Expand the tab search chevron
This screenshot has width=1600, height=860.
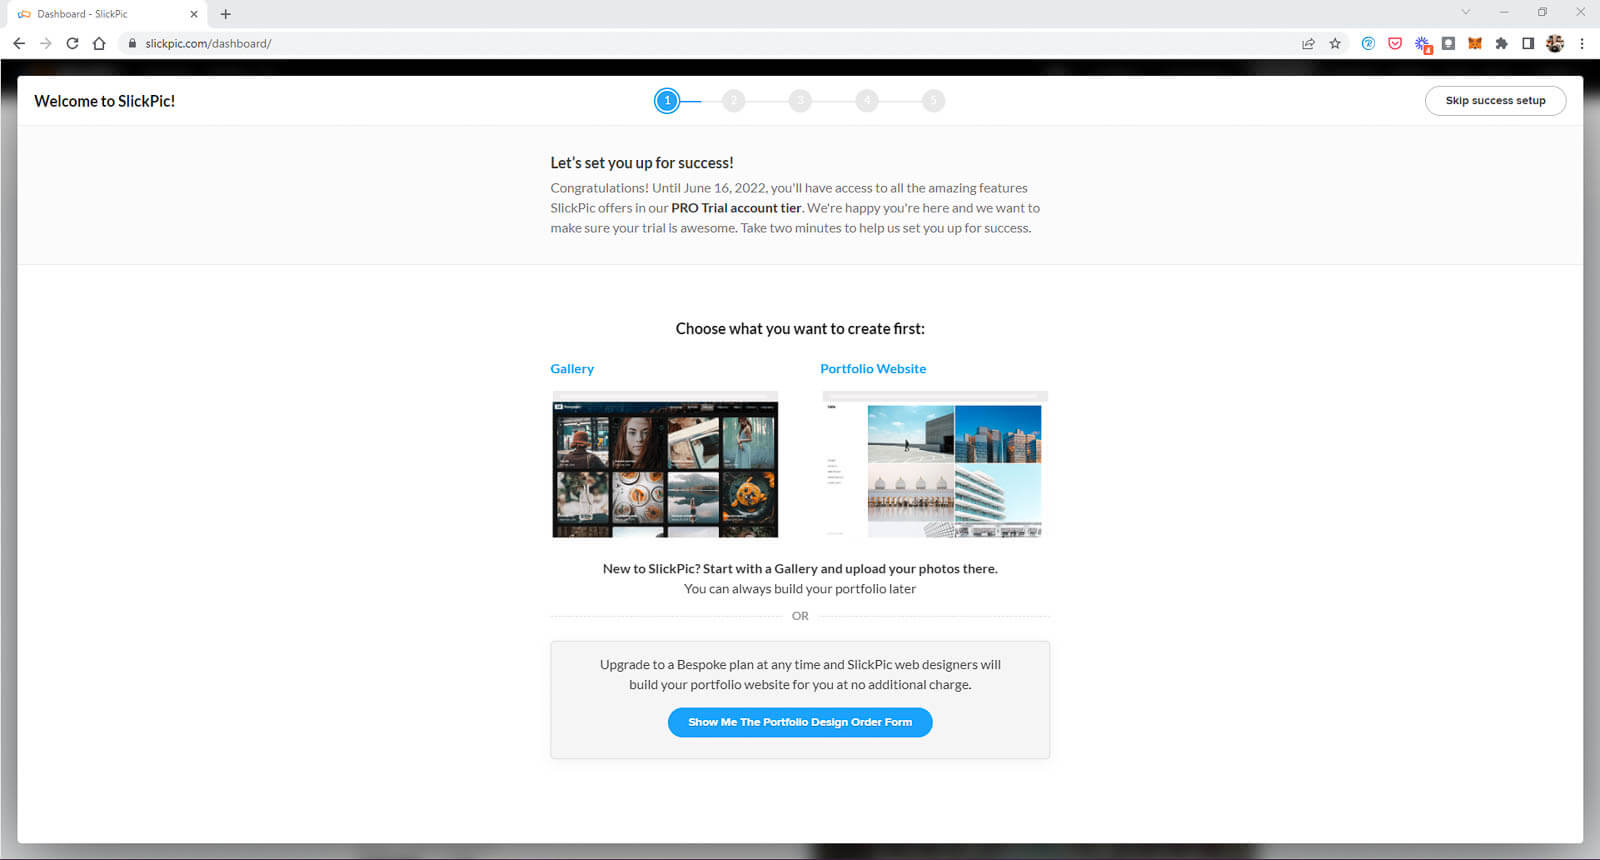(x=1466, y=13)
